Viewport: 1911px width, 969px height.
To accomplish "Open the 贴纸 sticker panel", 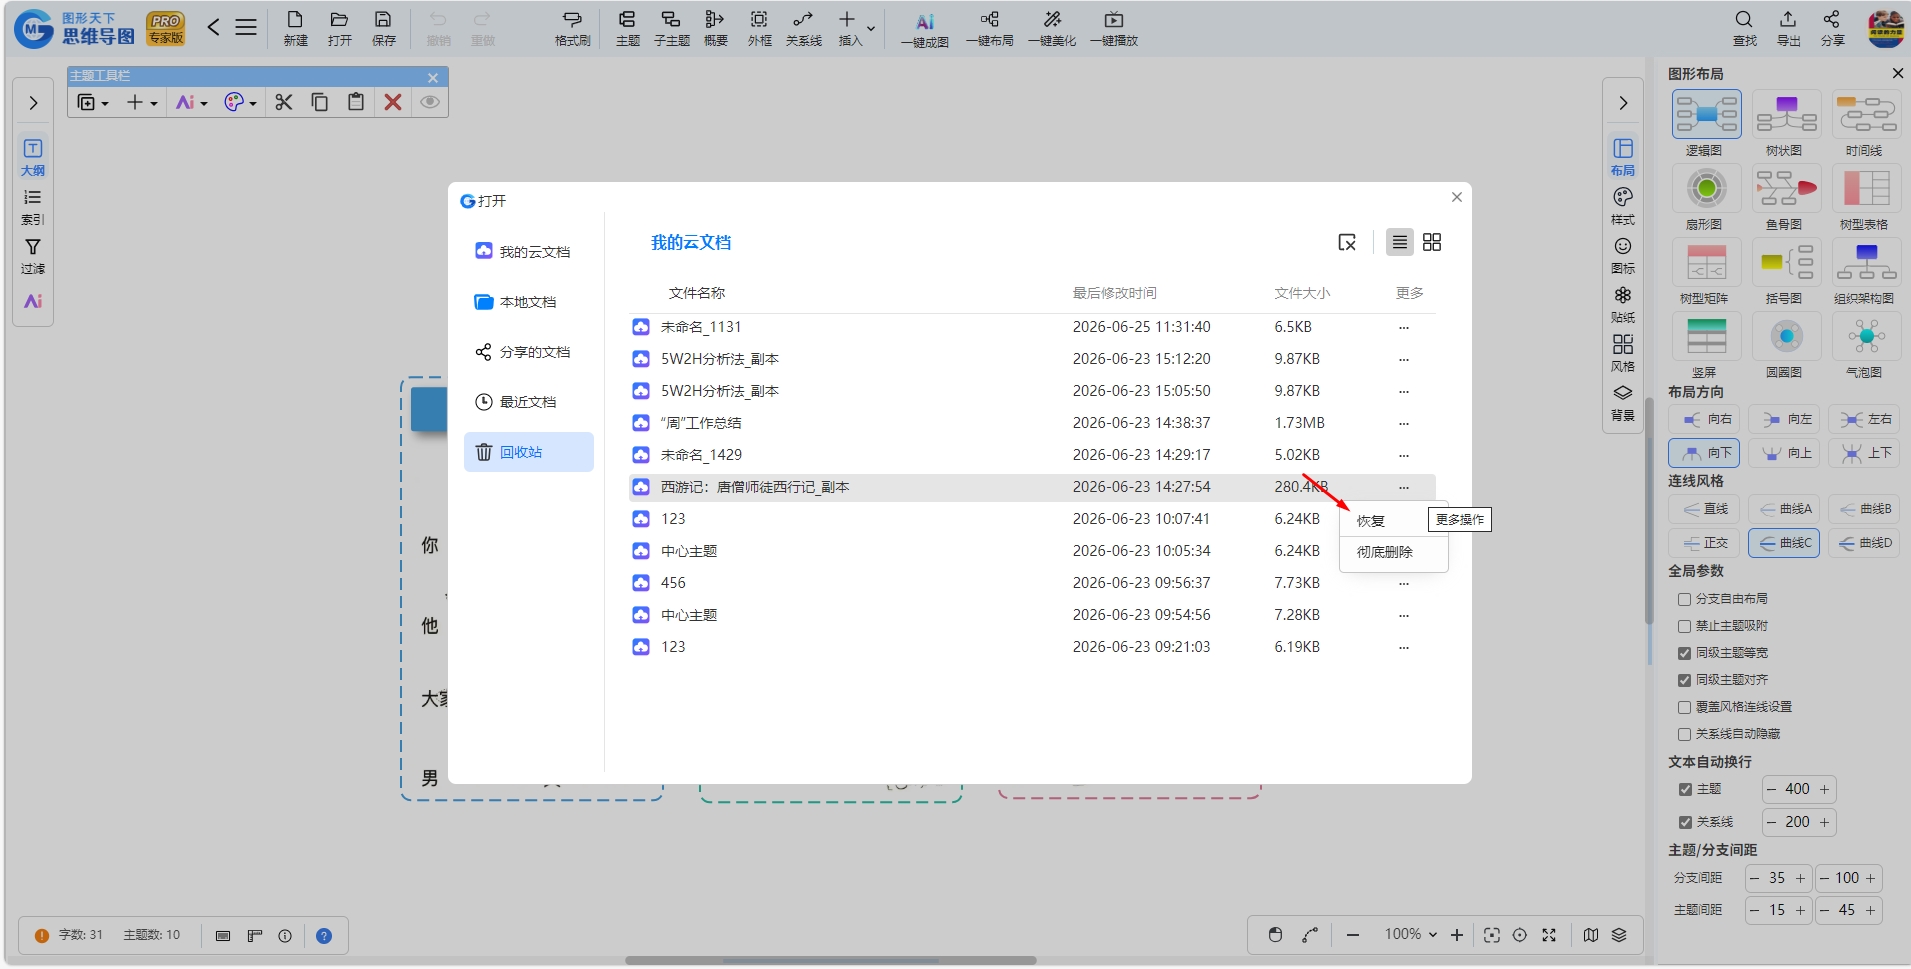I will click(x=1623, y=304).
